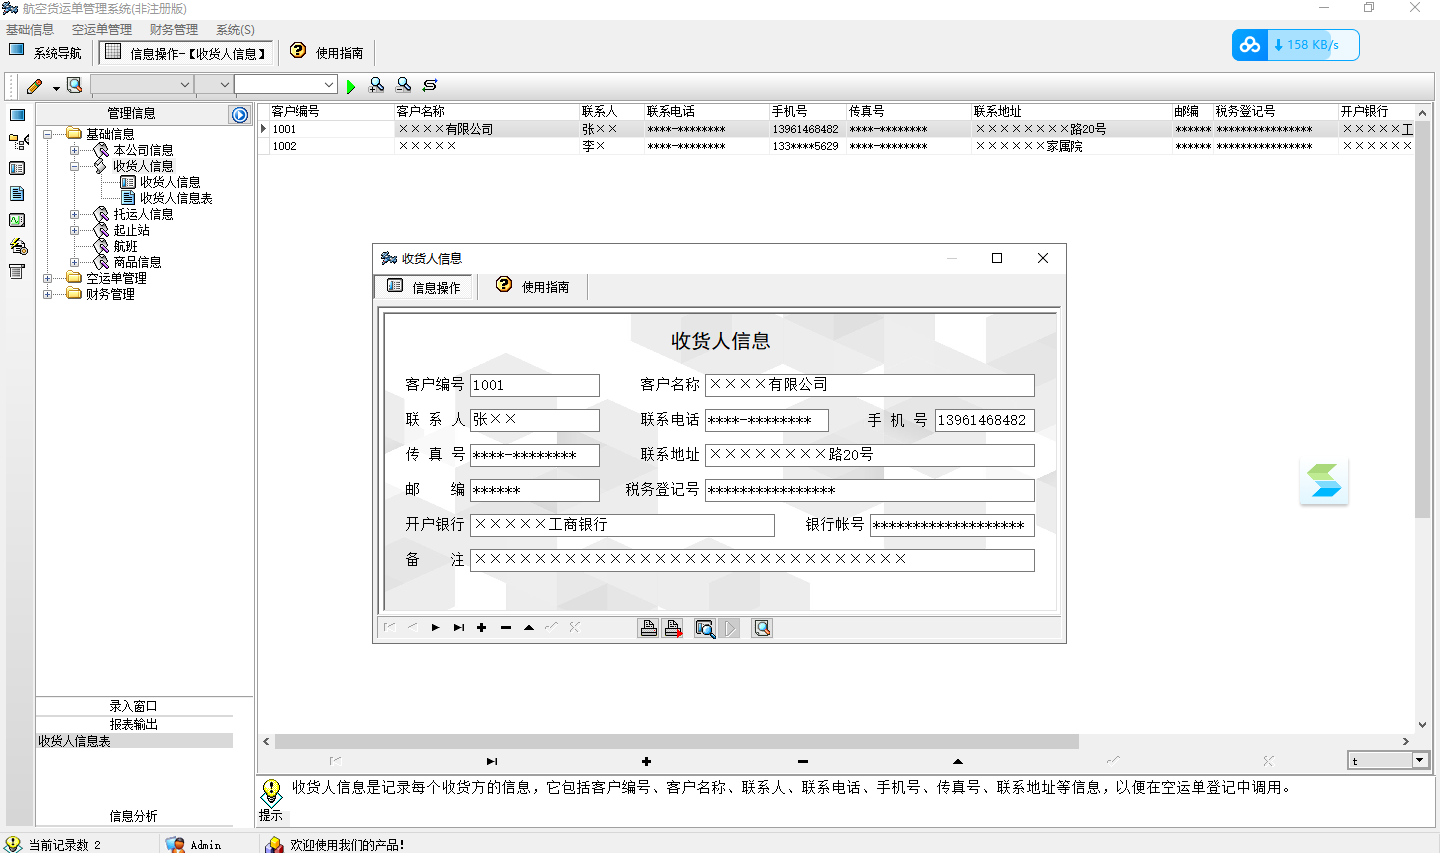Click the pencil edit icon in the toolbar
This screenshot has width=1440, height=853.
(x=35, y=86)
